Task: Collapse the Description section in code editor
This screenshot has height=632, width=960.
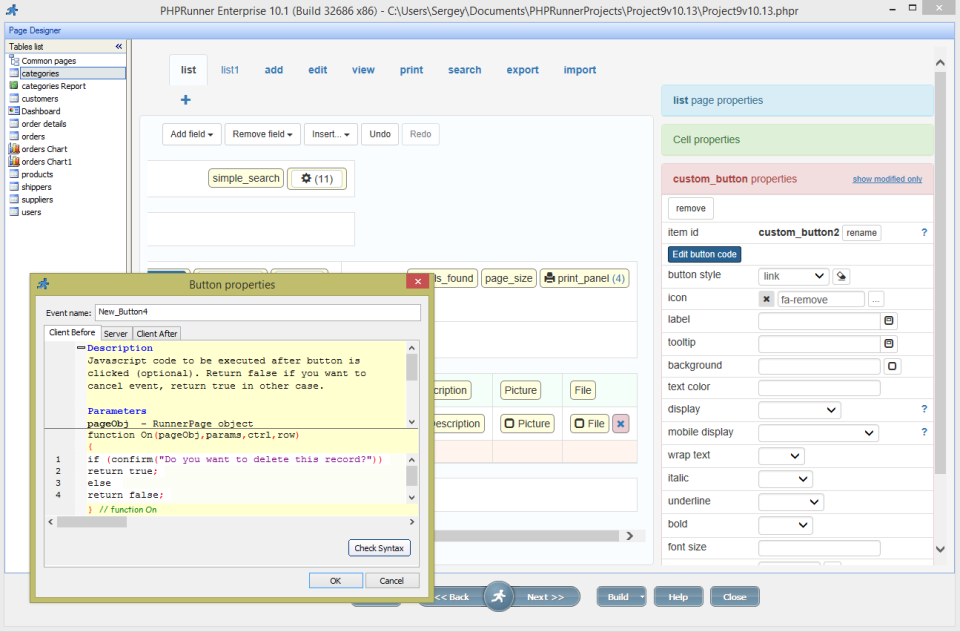Action: 80,348
